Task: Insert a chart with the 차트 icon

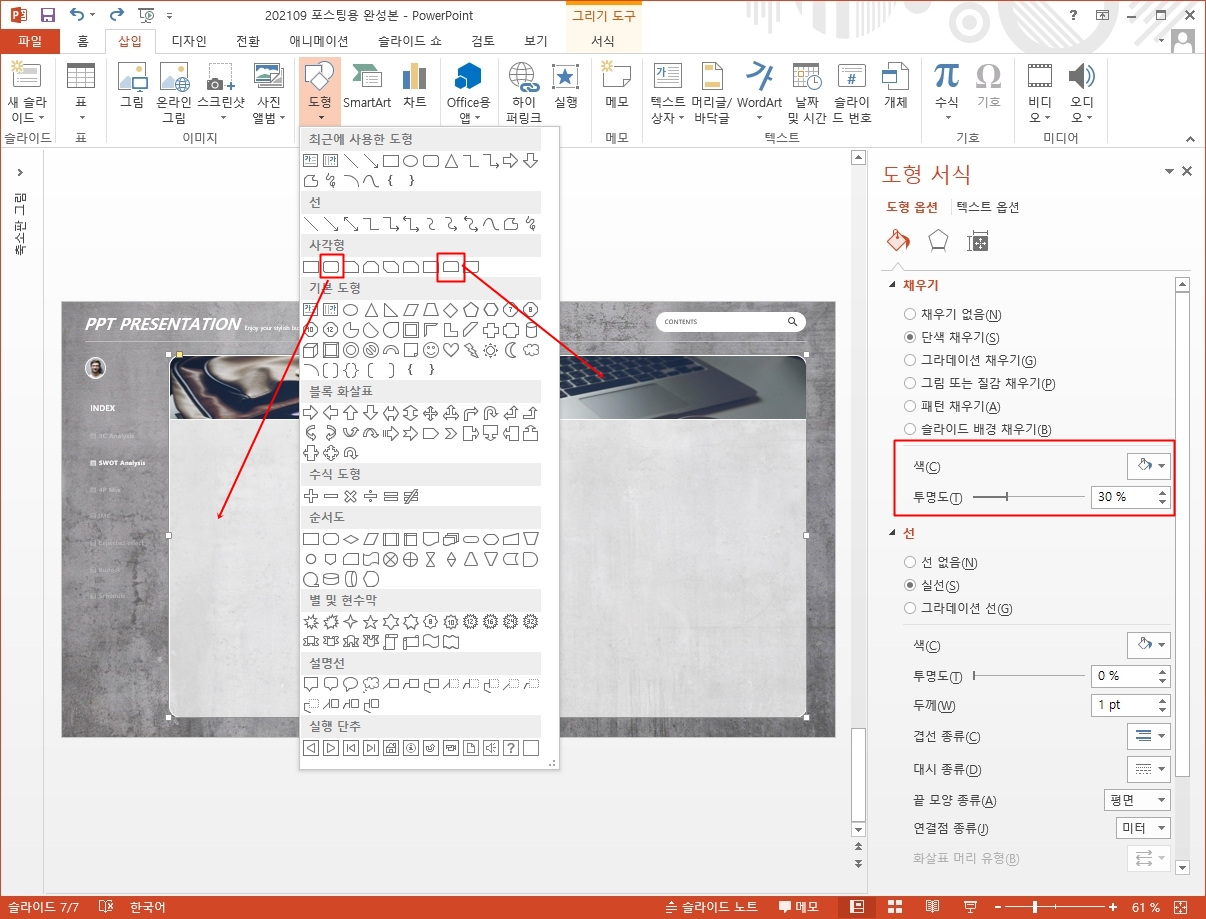Action: [x=414, y=86]
